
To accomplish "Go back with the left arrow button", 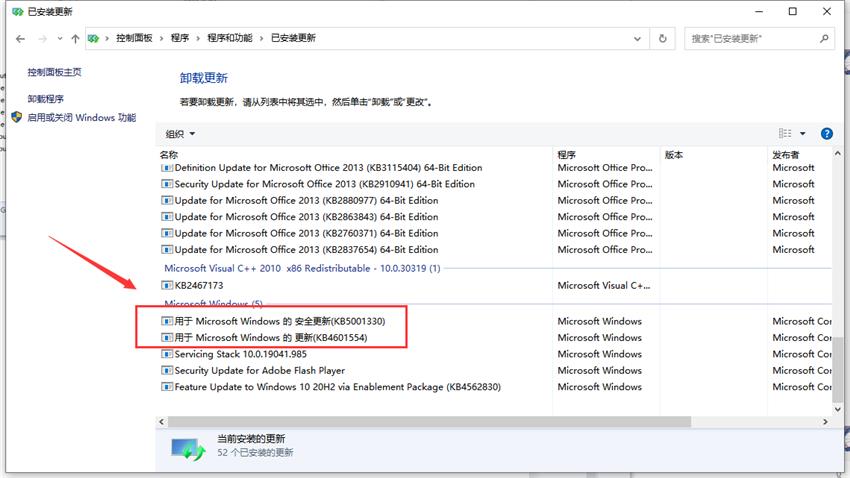I will click(x=21, y=38).
